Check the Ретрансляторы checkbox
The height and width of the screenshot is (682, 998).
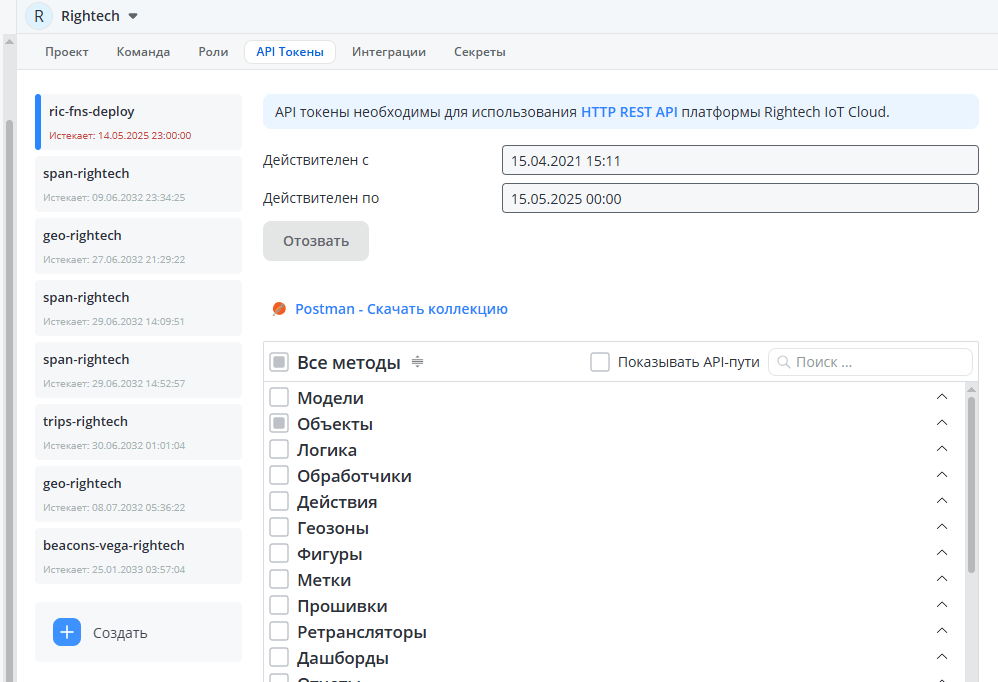pyautogui.click(x=279, y=632)
